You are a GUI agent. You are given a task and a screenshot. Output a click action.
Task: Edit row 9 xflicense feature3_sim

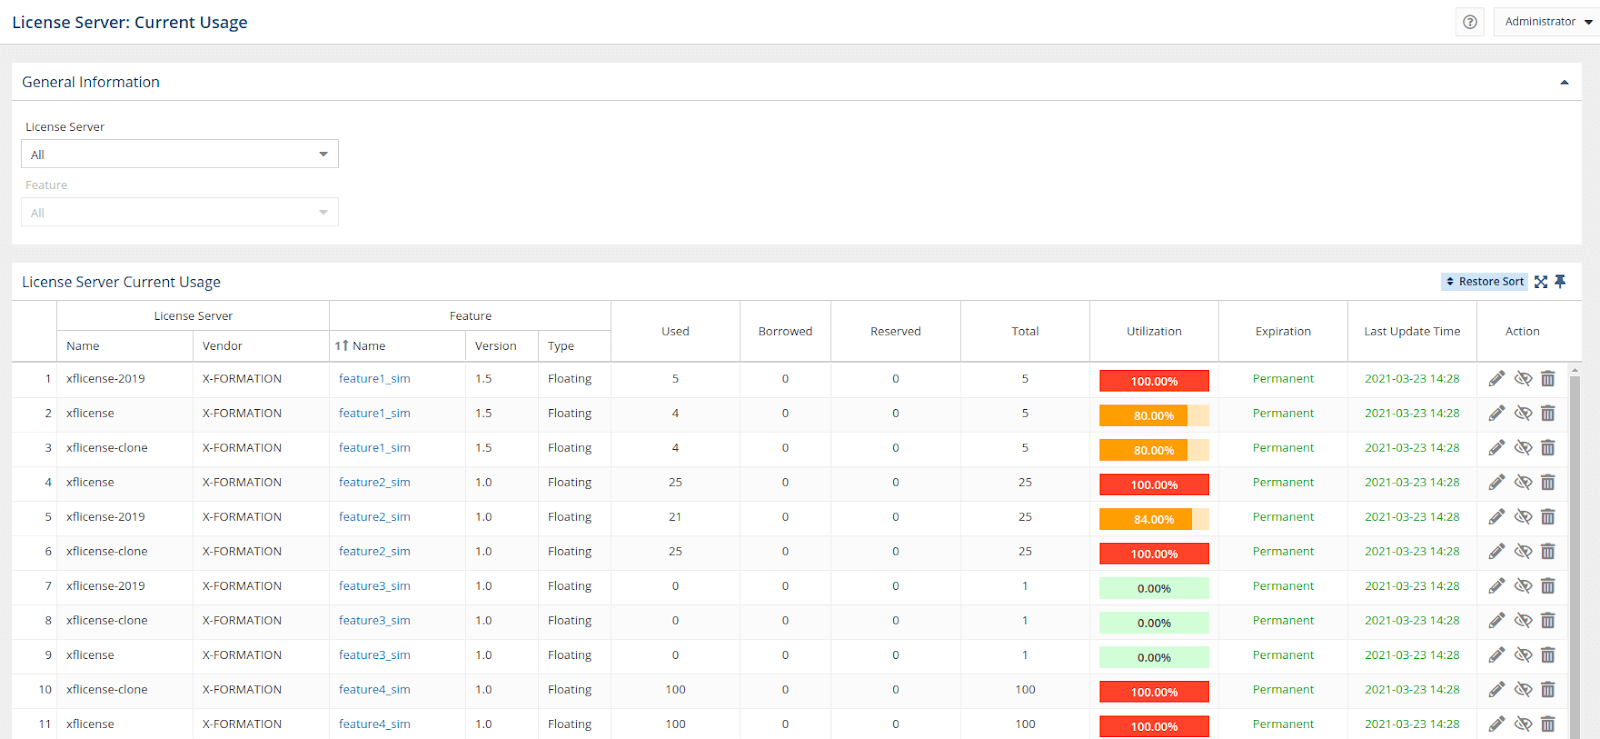(x=1497, y=655)
